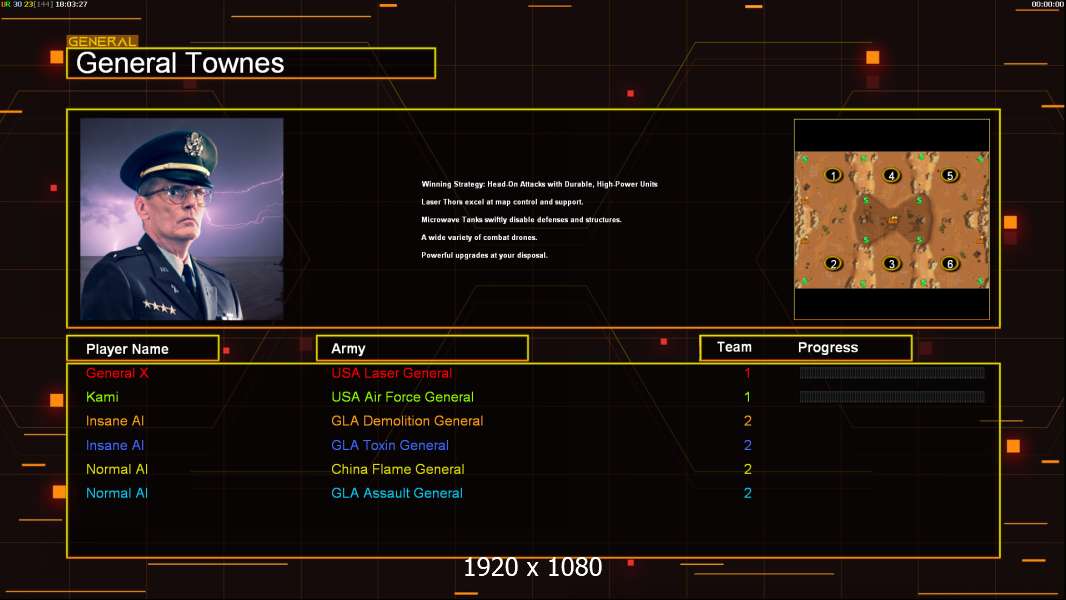Click army entry China Flame General
Viewport: 1066px width, 600px height.
pos(398,469)
